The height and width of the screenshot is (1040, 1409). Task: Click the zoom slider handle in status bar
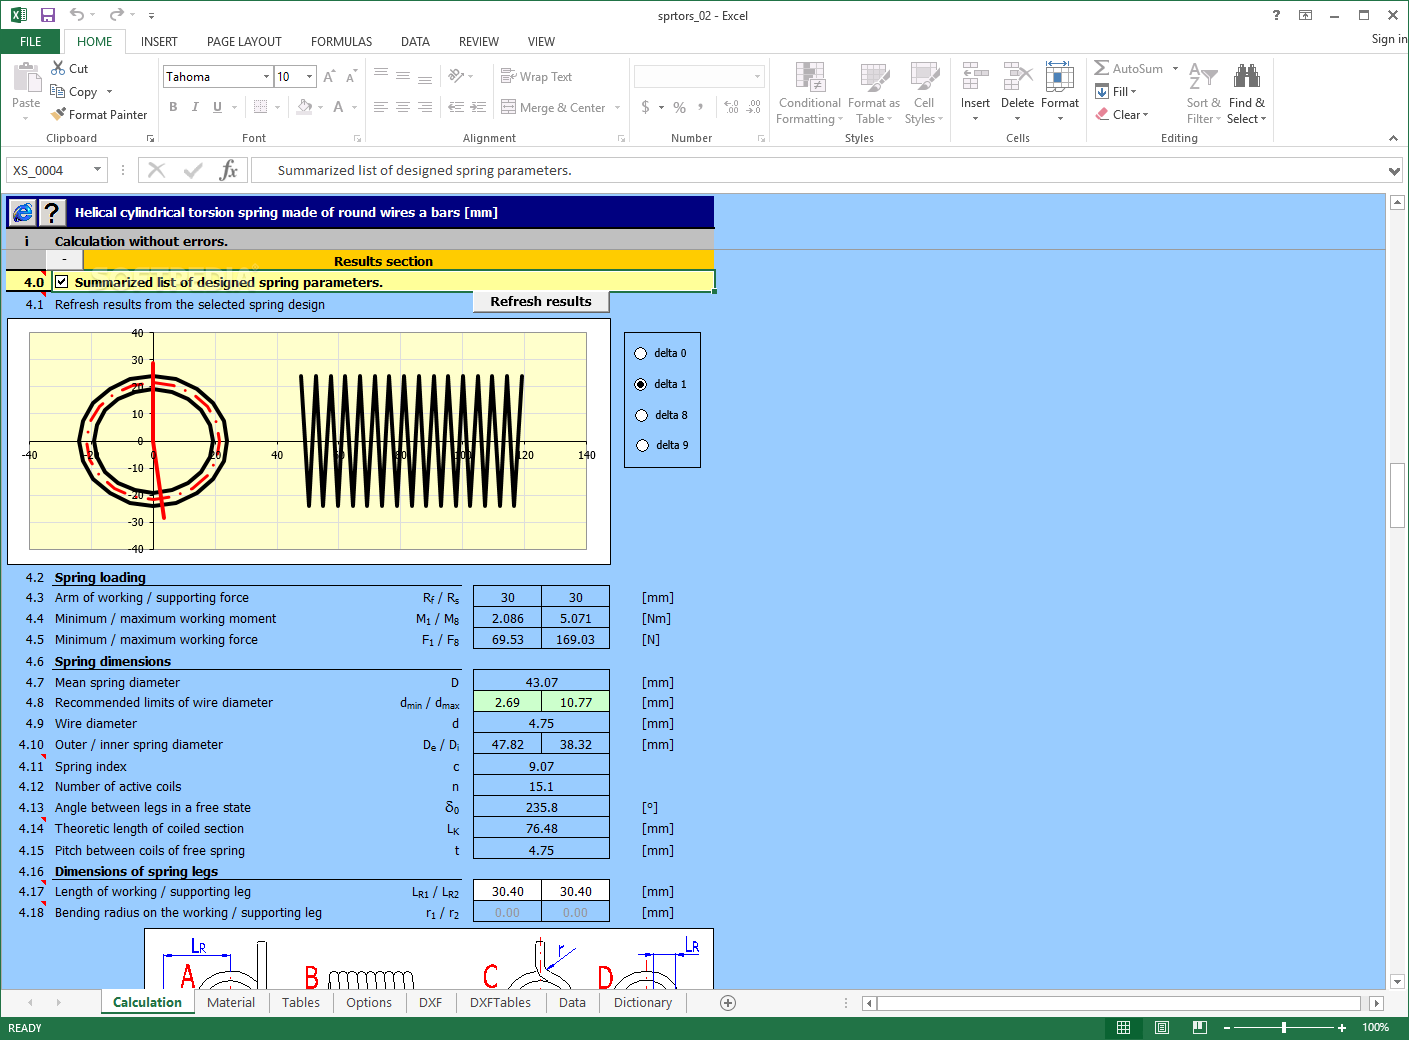click(1284, 1027)
